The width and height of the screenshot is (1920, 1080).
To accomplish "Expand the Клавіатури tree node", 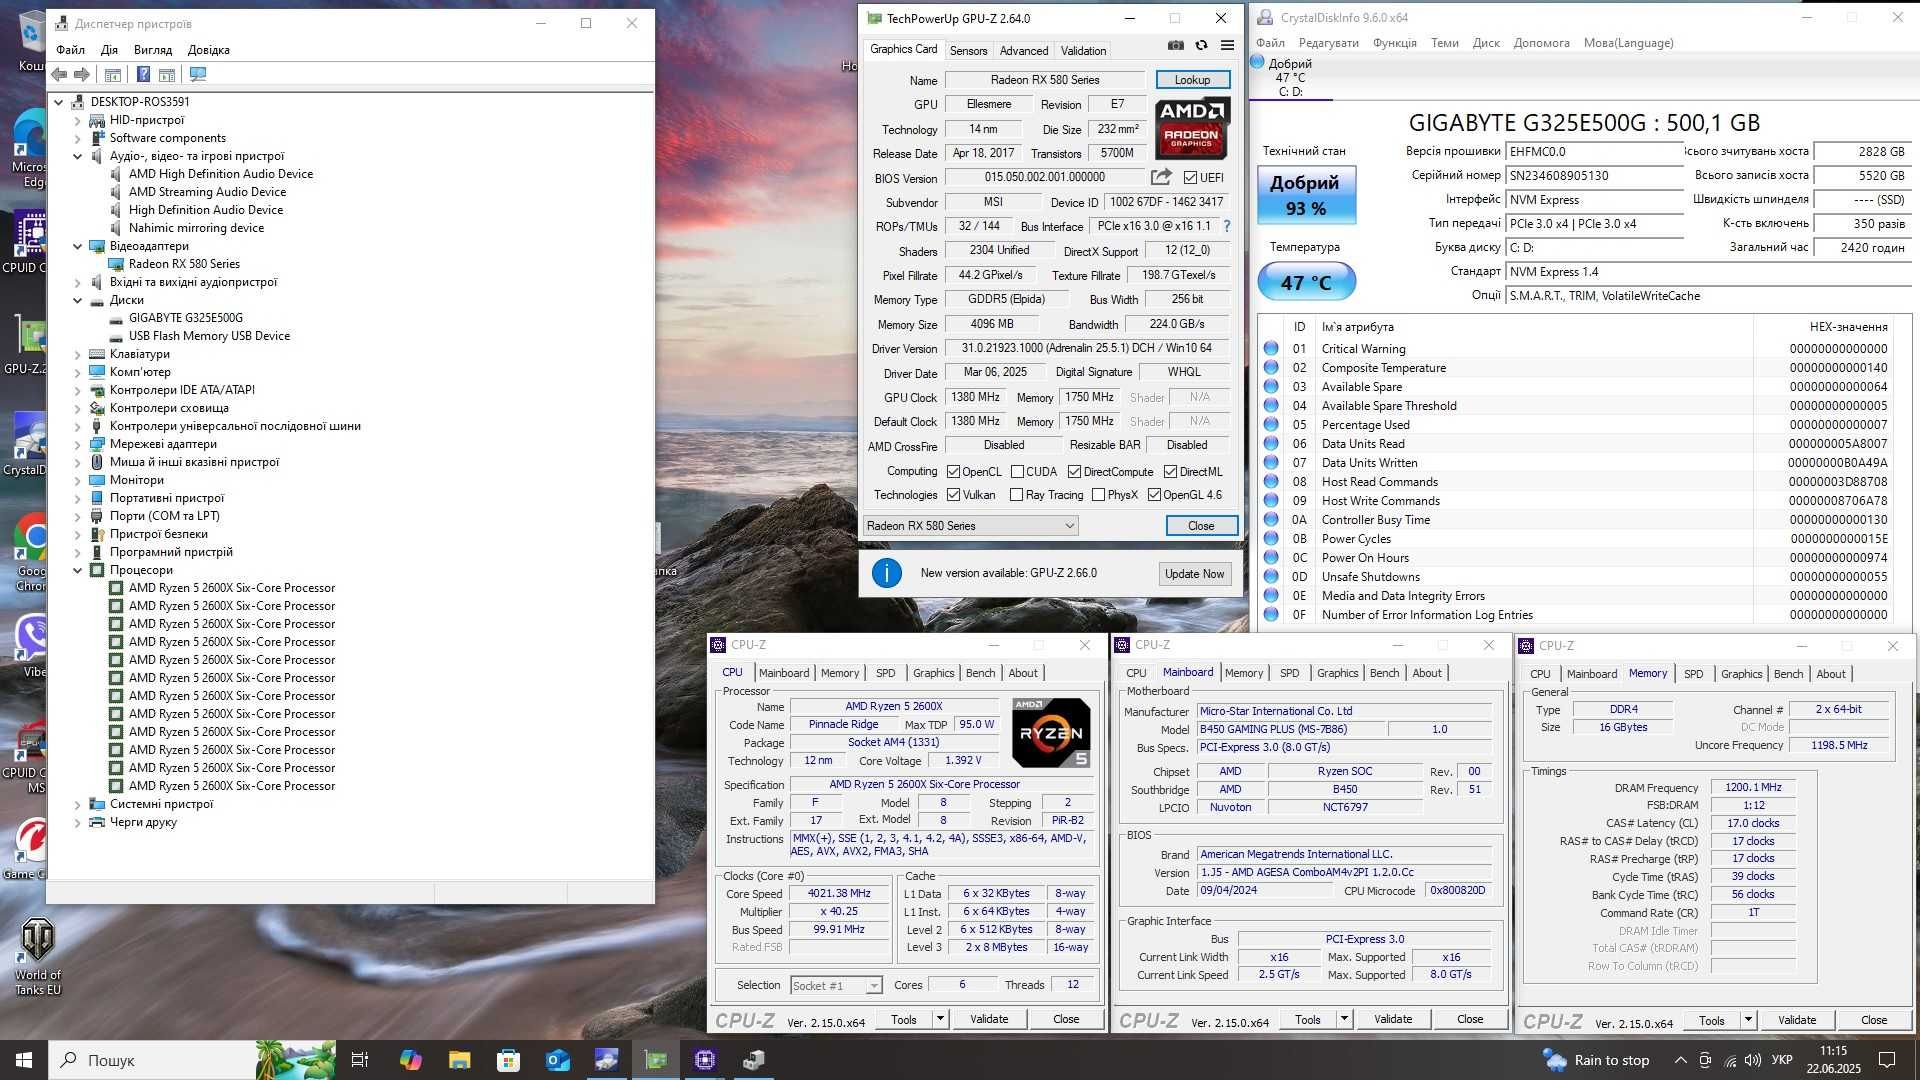I will 78,354.
